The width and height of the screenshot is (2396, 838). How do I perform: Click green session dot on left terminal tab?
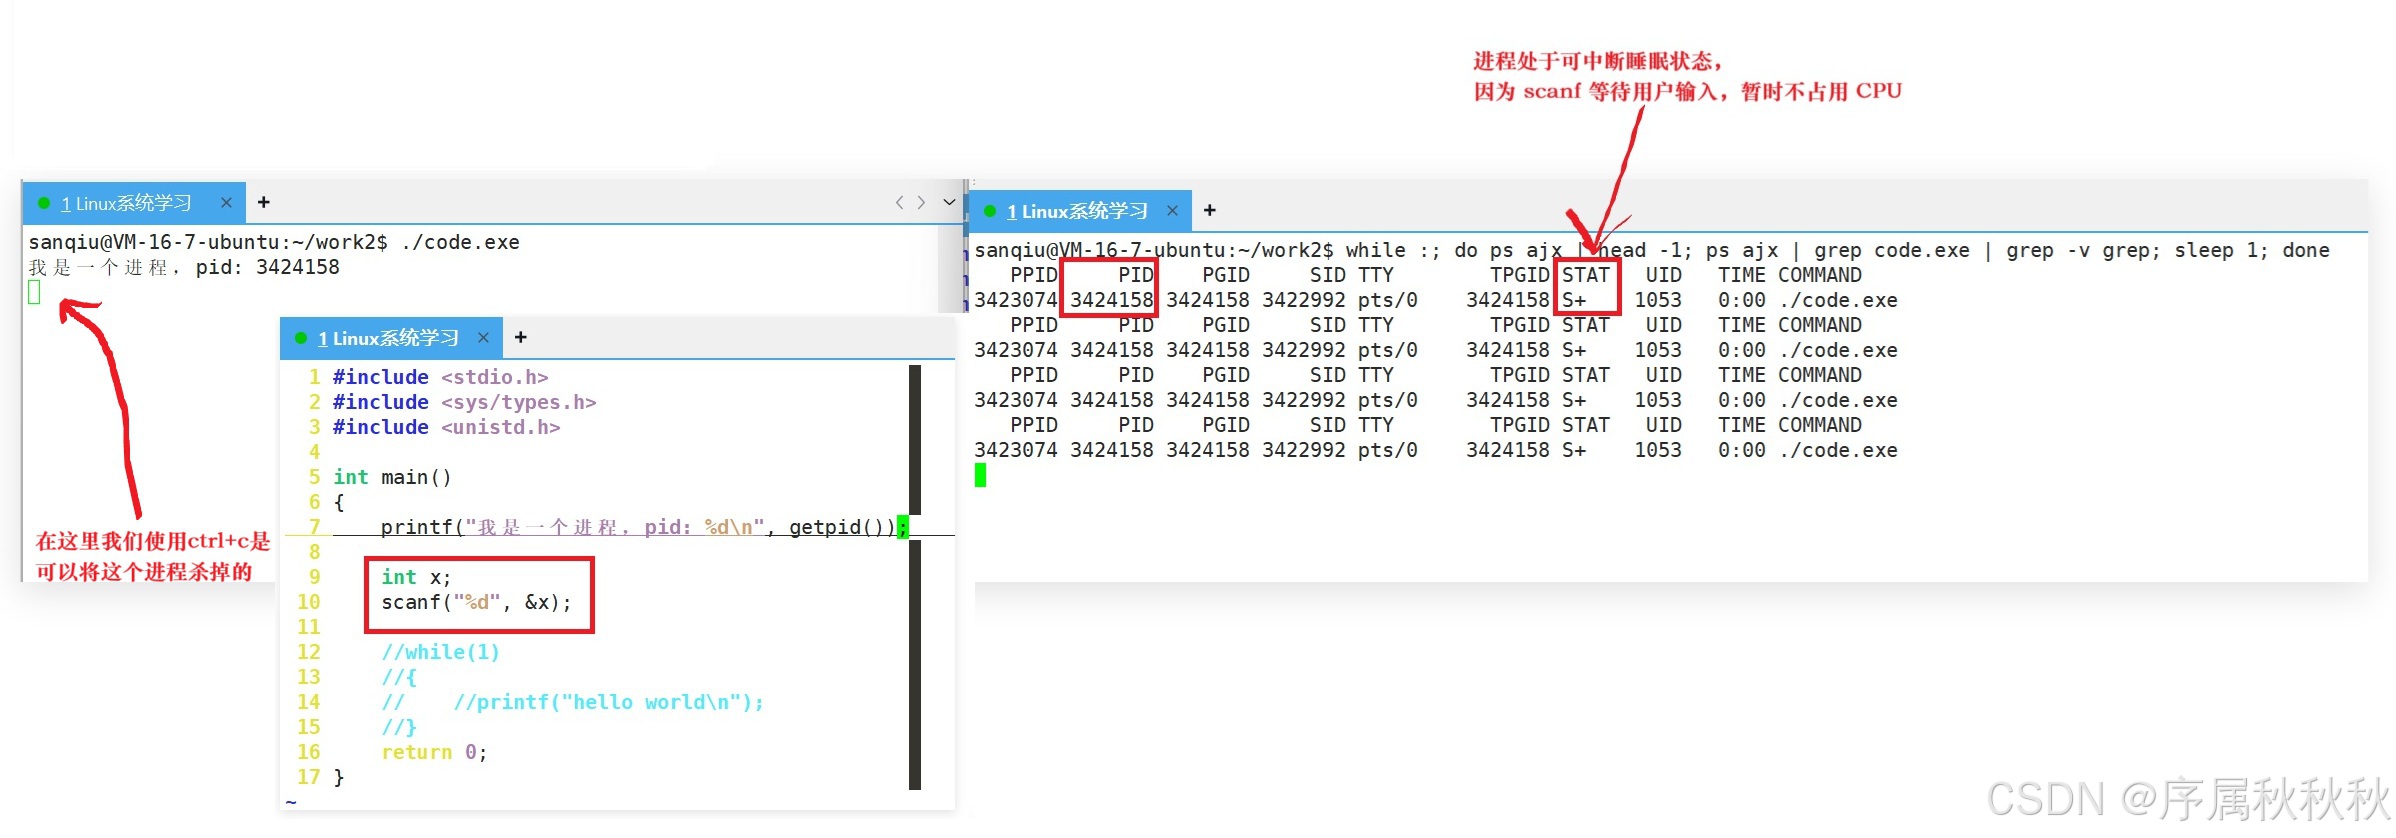(44, 203)
